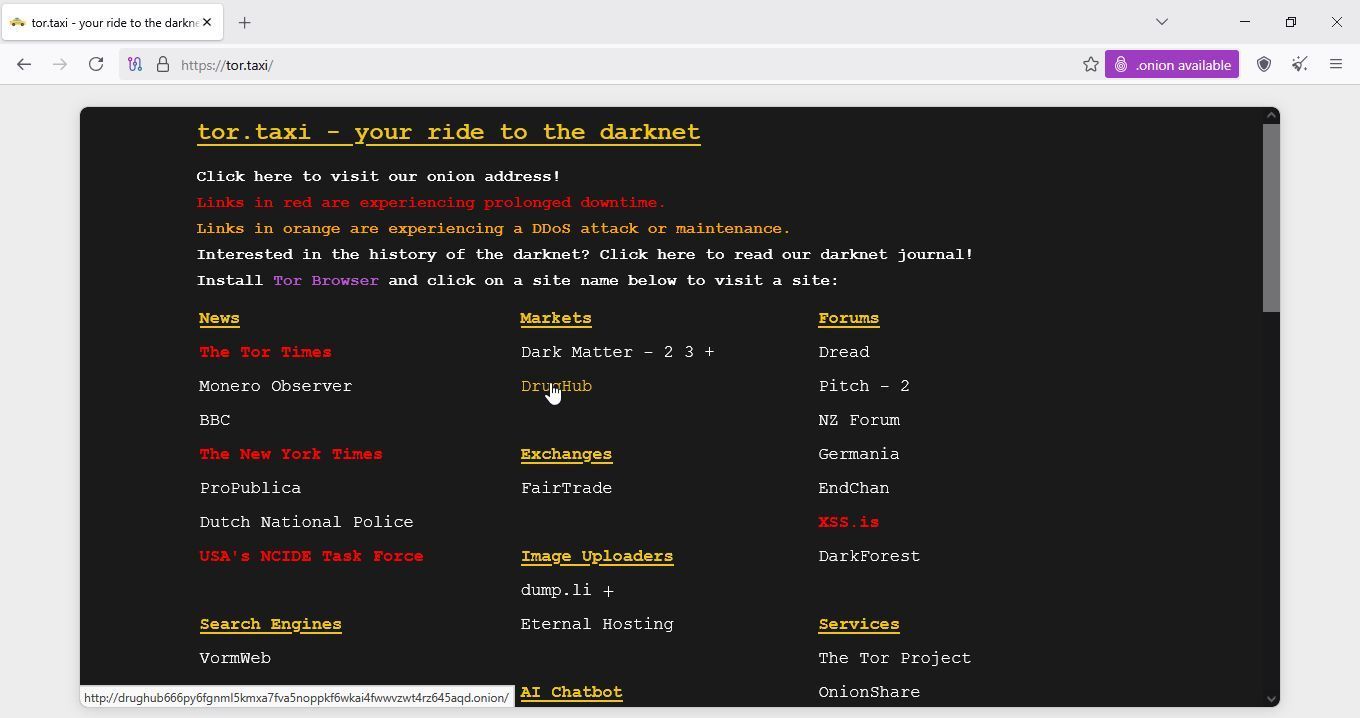Click here to visit our onion address
The width and height of the screenshot is (1360, 718).
pos(378,176)
